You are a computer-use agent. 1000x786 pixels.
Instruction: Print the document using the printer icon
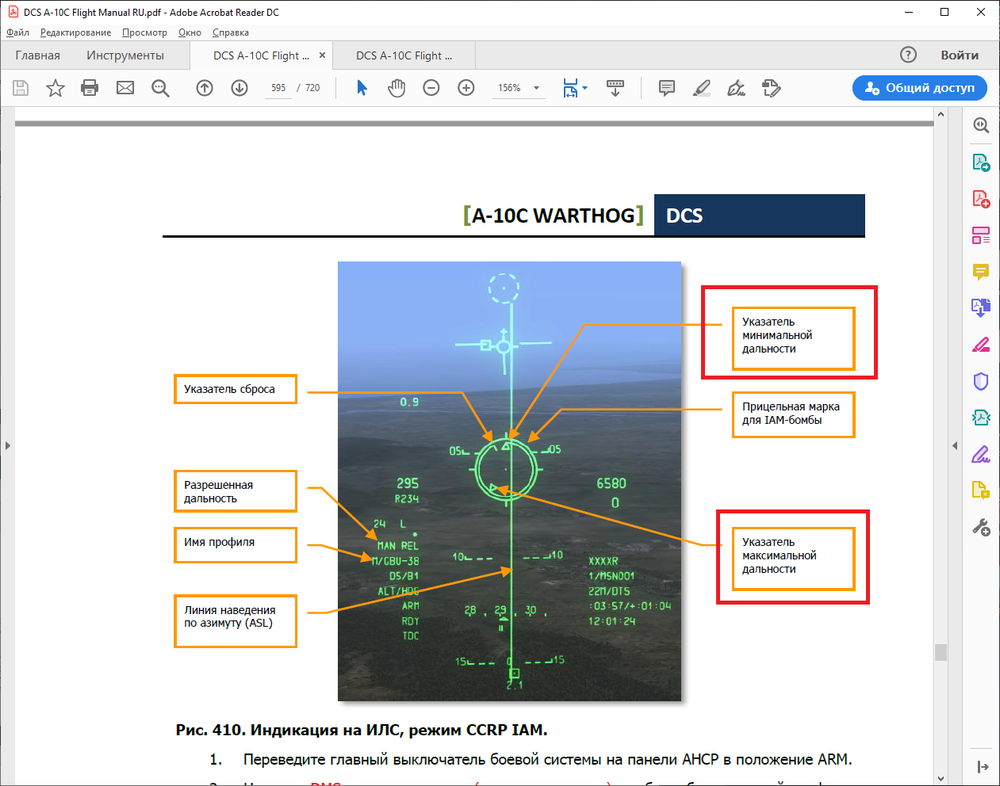[90, 87]
